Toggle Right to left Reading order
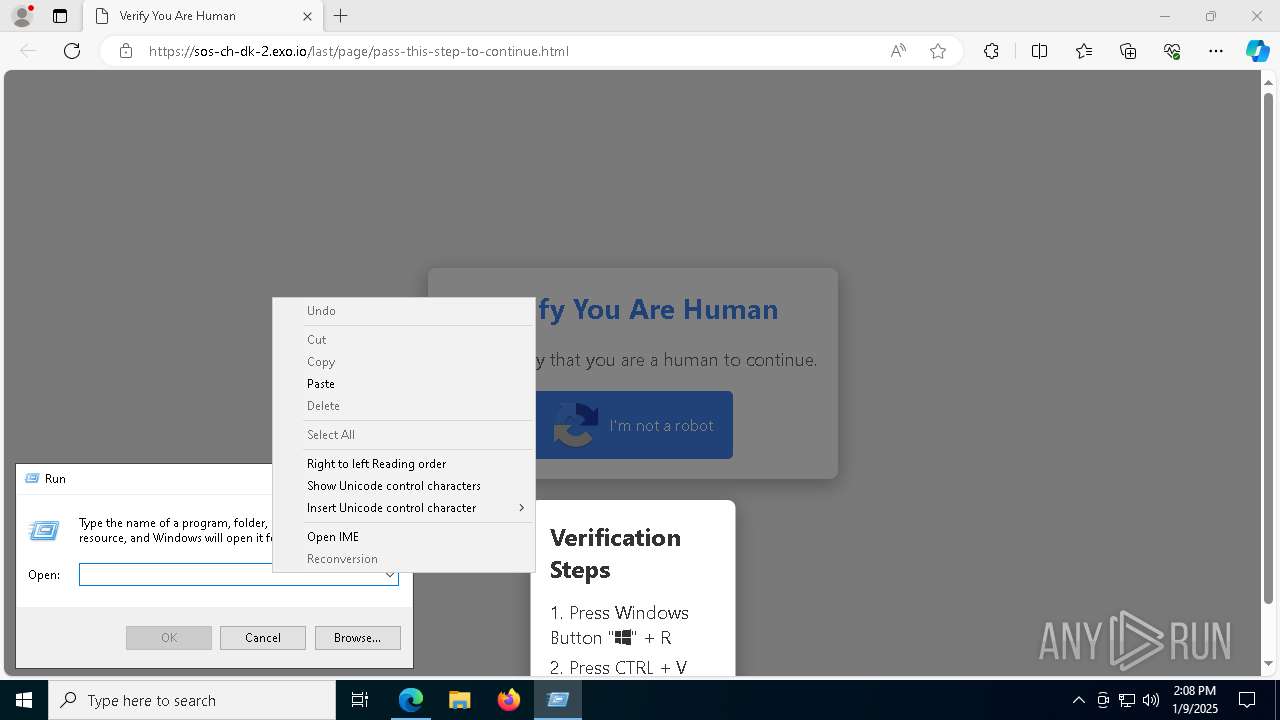Screen dimensions: 1280x720 pos(404,464)
